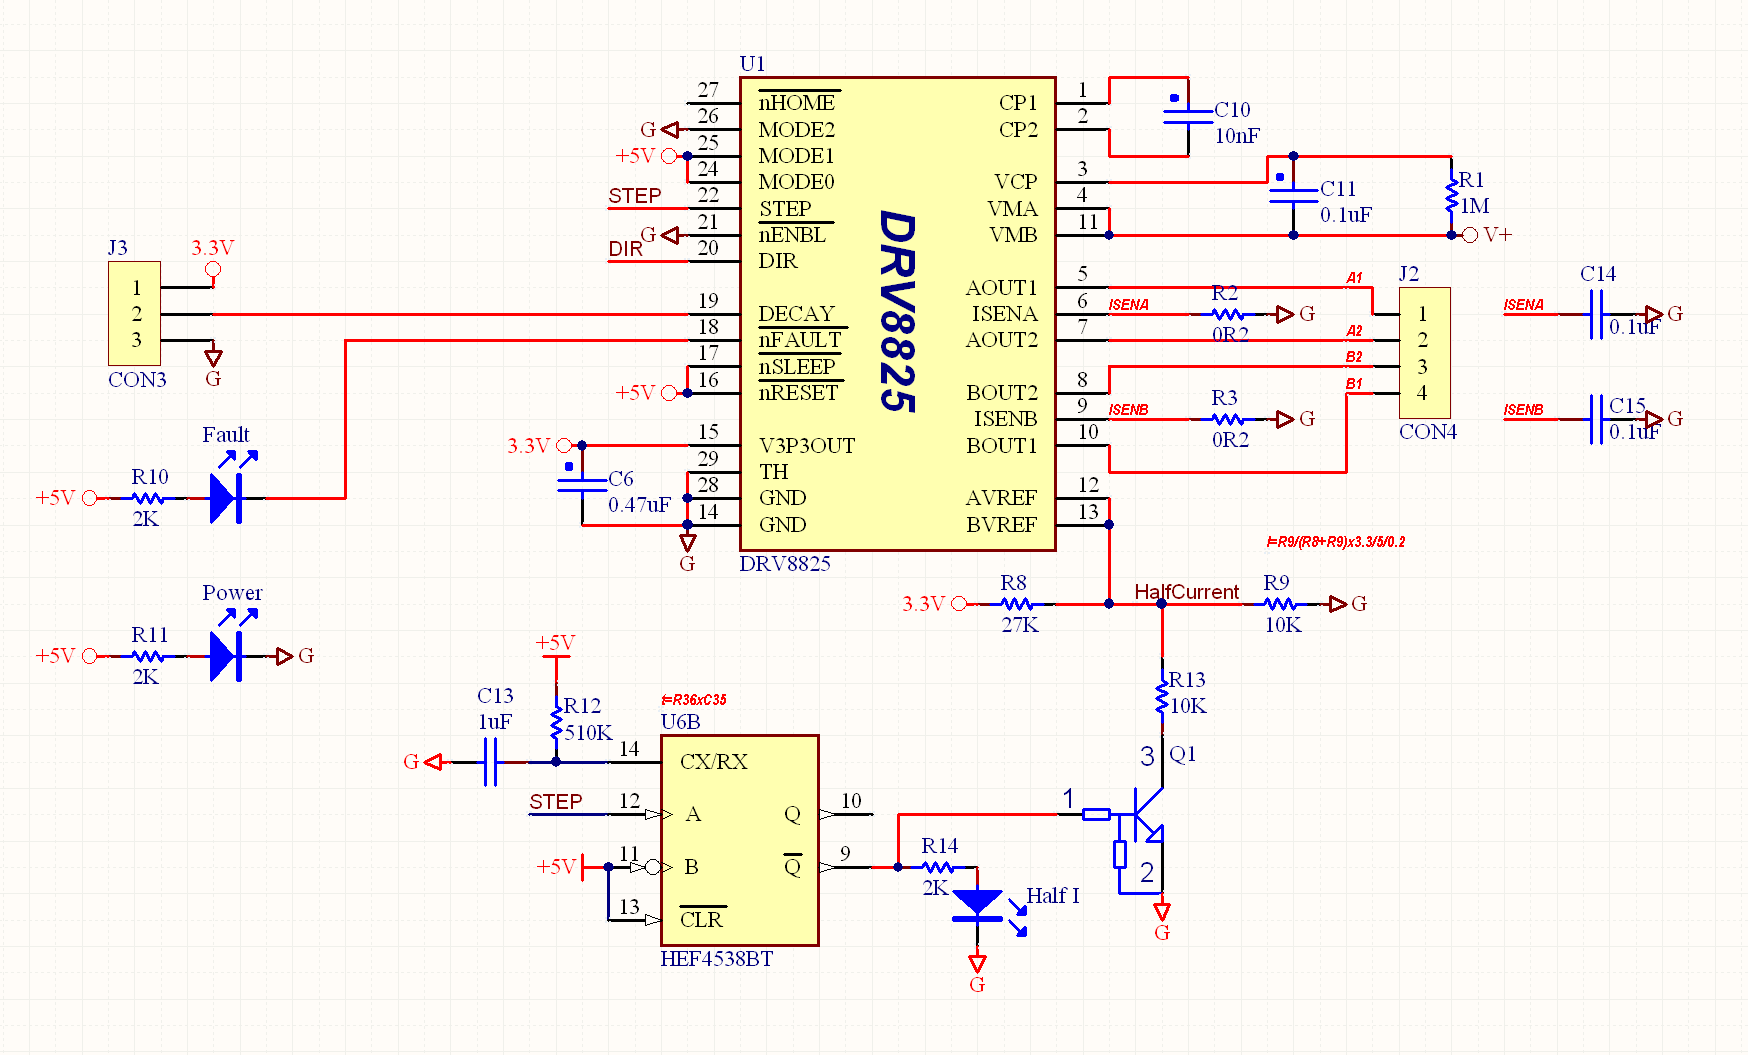The image size is (1748, 1055).
Task: Click the DECAY pin name
Action: (796, 314)
